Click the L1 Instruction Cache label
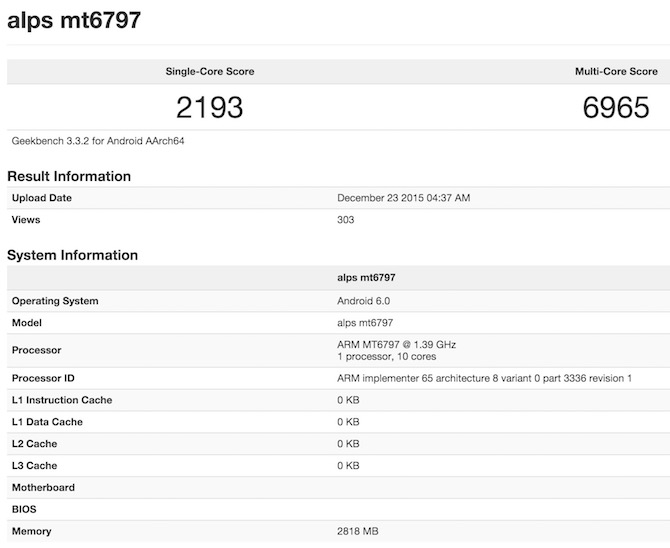Screen dimensions: 670x548 pyautogui.click(x=62, y=400)
